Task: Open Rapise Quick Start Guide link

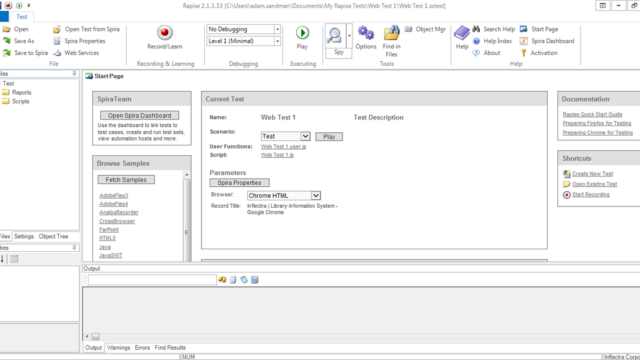Action: pyautogui.click(x=592, y=114)
